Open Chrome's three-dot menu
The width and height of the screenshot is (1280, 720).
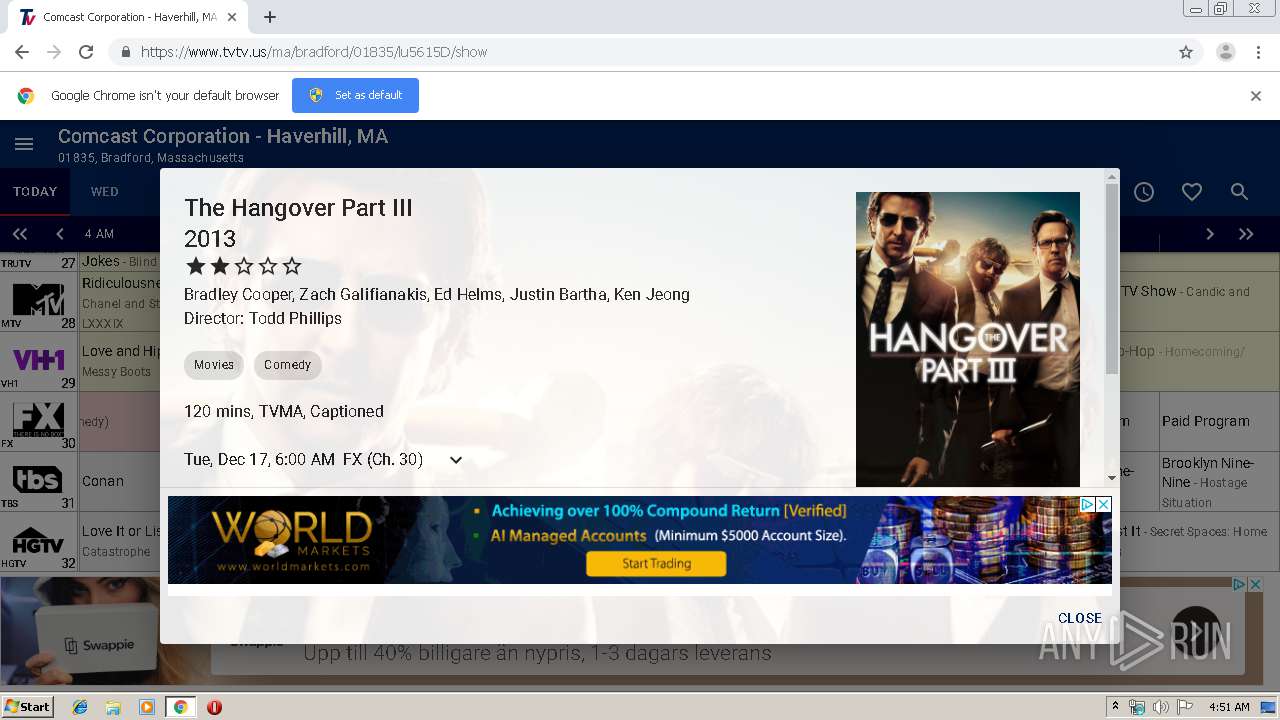pyautogui.click(x=1258, y=52)
